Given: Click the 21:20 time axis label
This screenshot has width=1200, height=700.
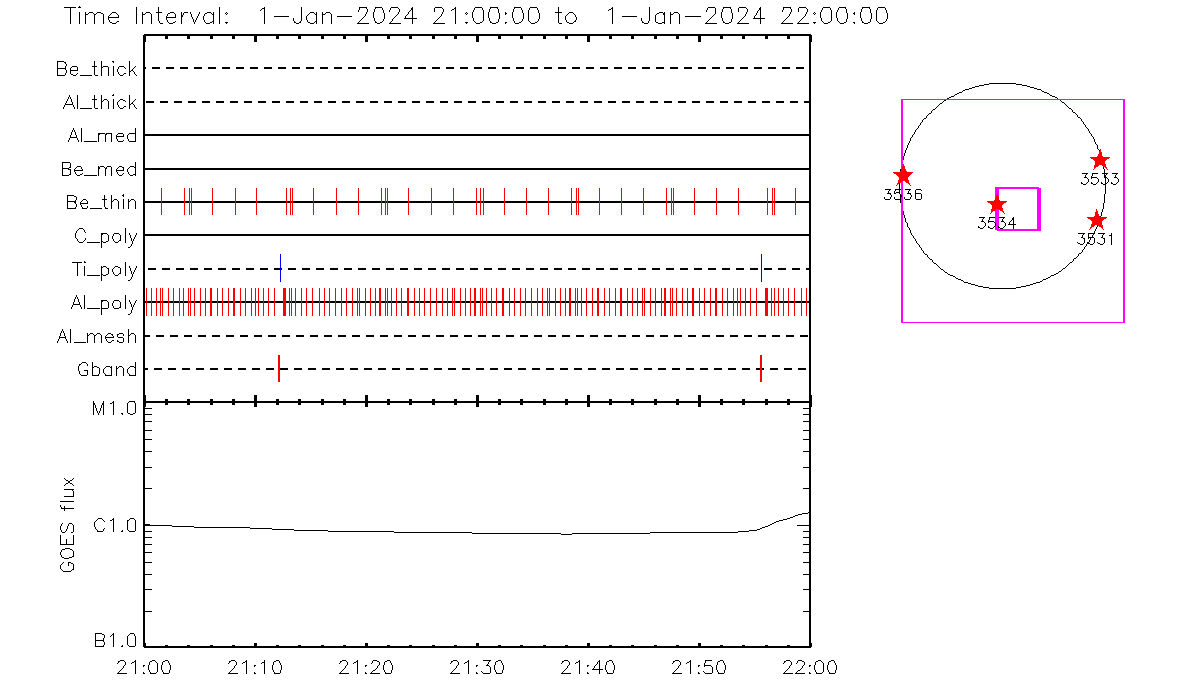Looking at the screenshot, I should (367, 667).
